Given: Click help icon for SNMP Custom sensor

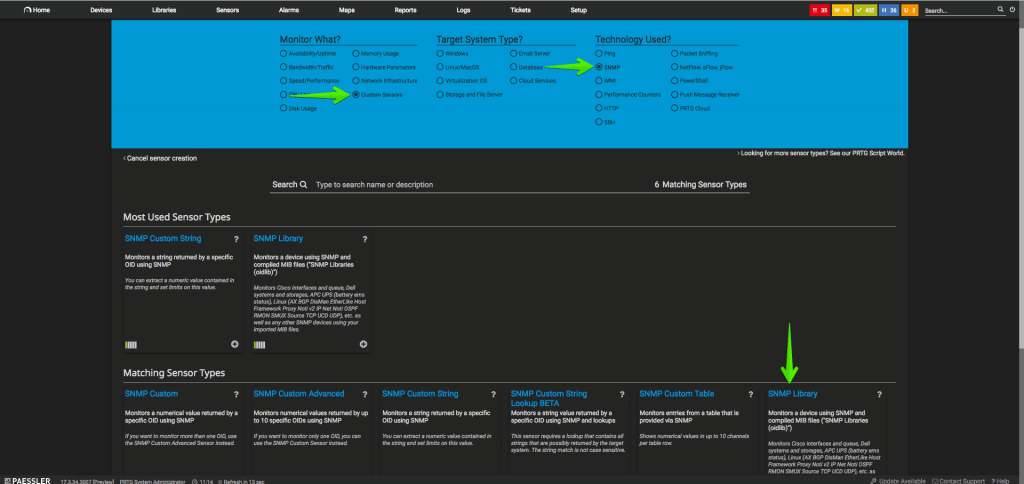Looking at the screenshot, I should point(236,395).
